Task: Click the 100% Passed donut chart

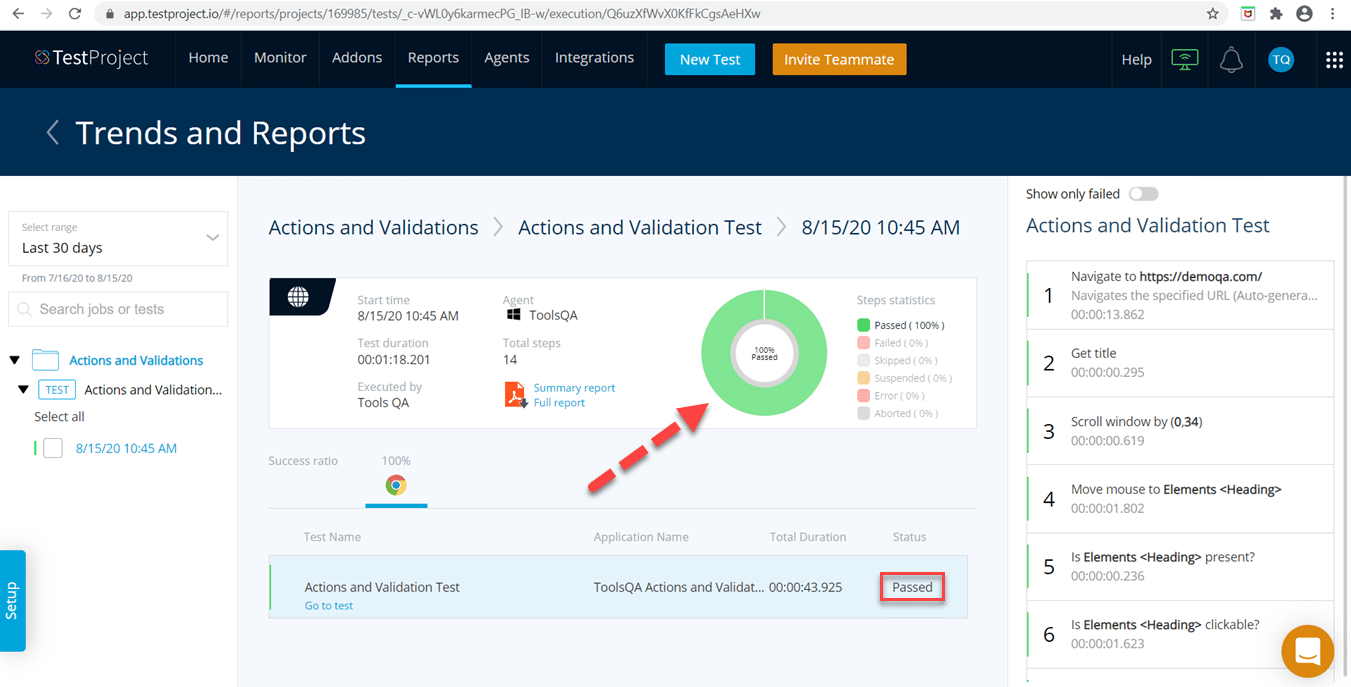Action: (763, 352)
